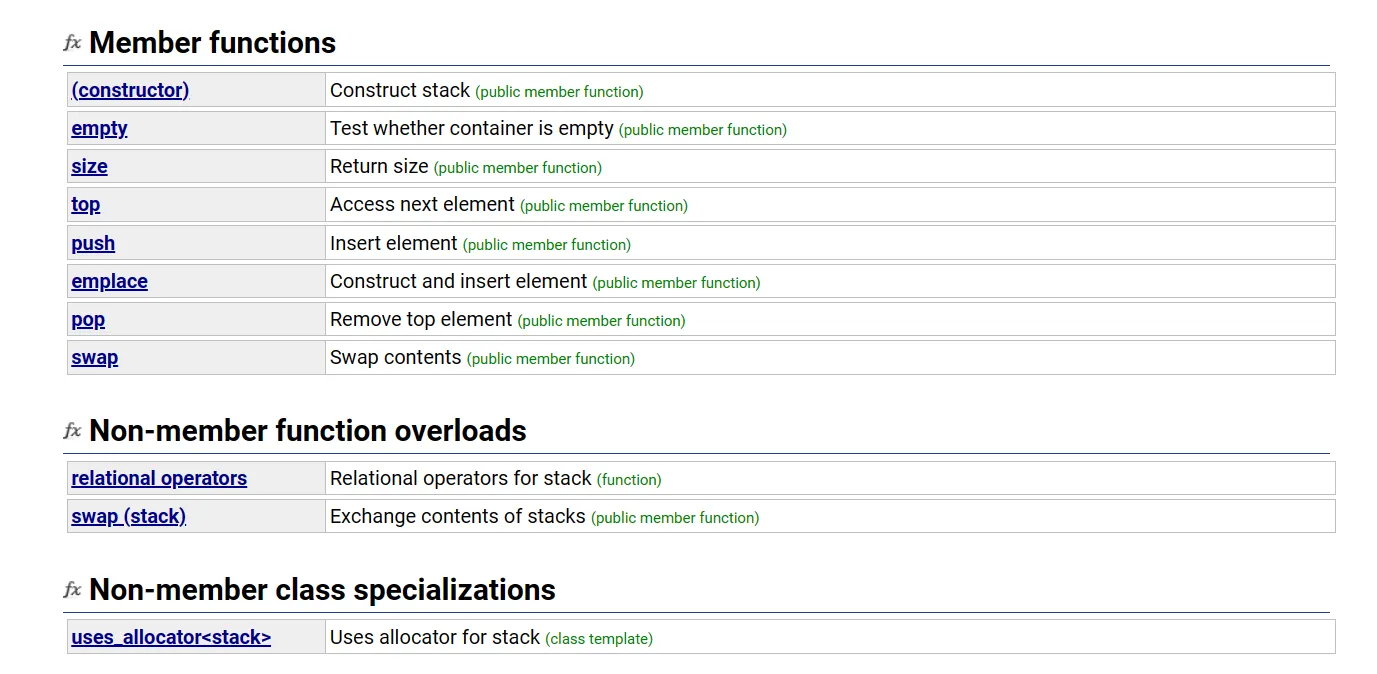The width and height of the screenshot is (1377, 674).
Task: Click the Member functions heading
Action: [x=212, y=43]
